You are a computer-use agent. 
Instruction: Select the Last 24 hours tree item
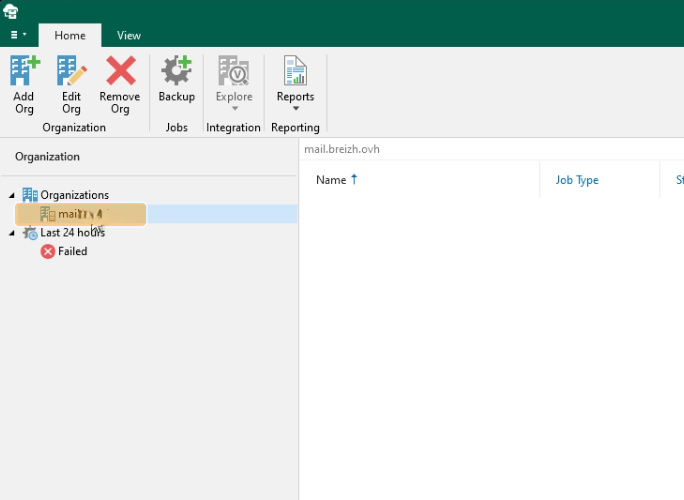pyautogui.click(x=72, y=233)
